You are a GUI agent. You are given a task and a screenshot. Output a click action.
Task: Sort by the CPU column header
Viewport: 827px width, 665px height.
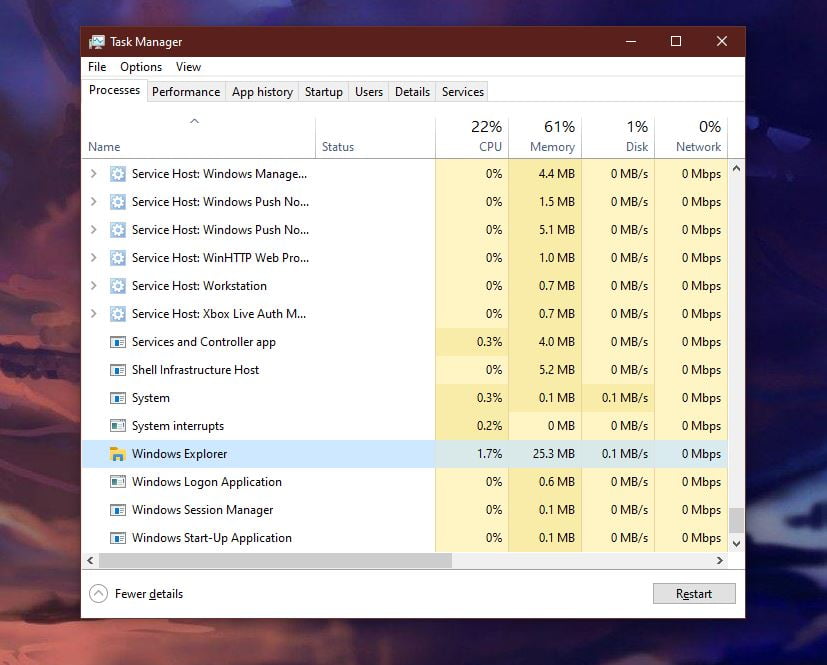pos(472,137)
